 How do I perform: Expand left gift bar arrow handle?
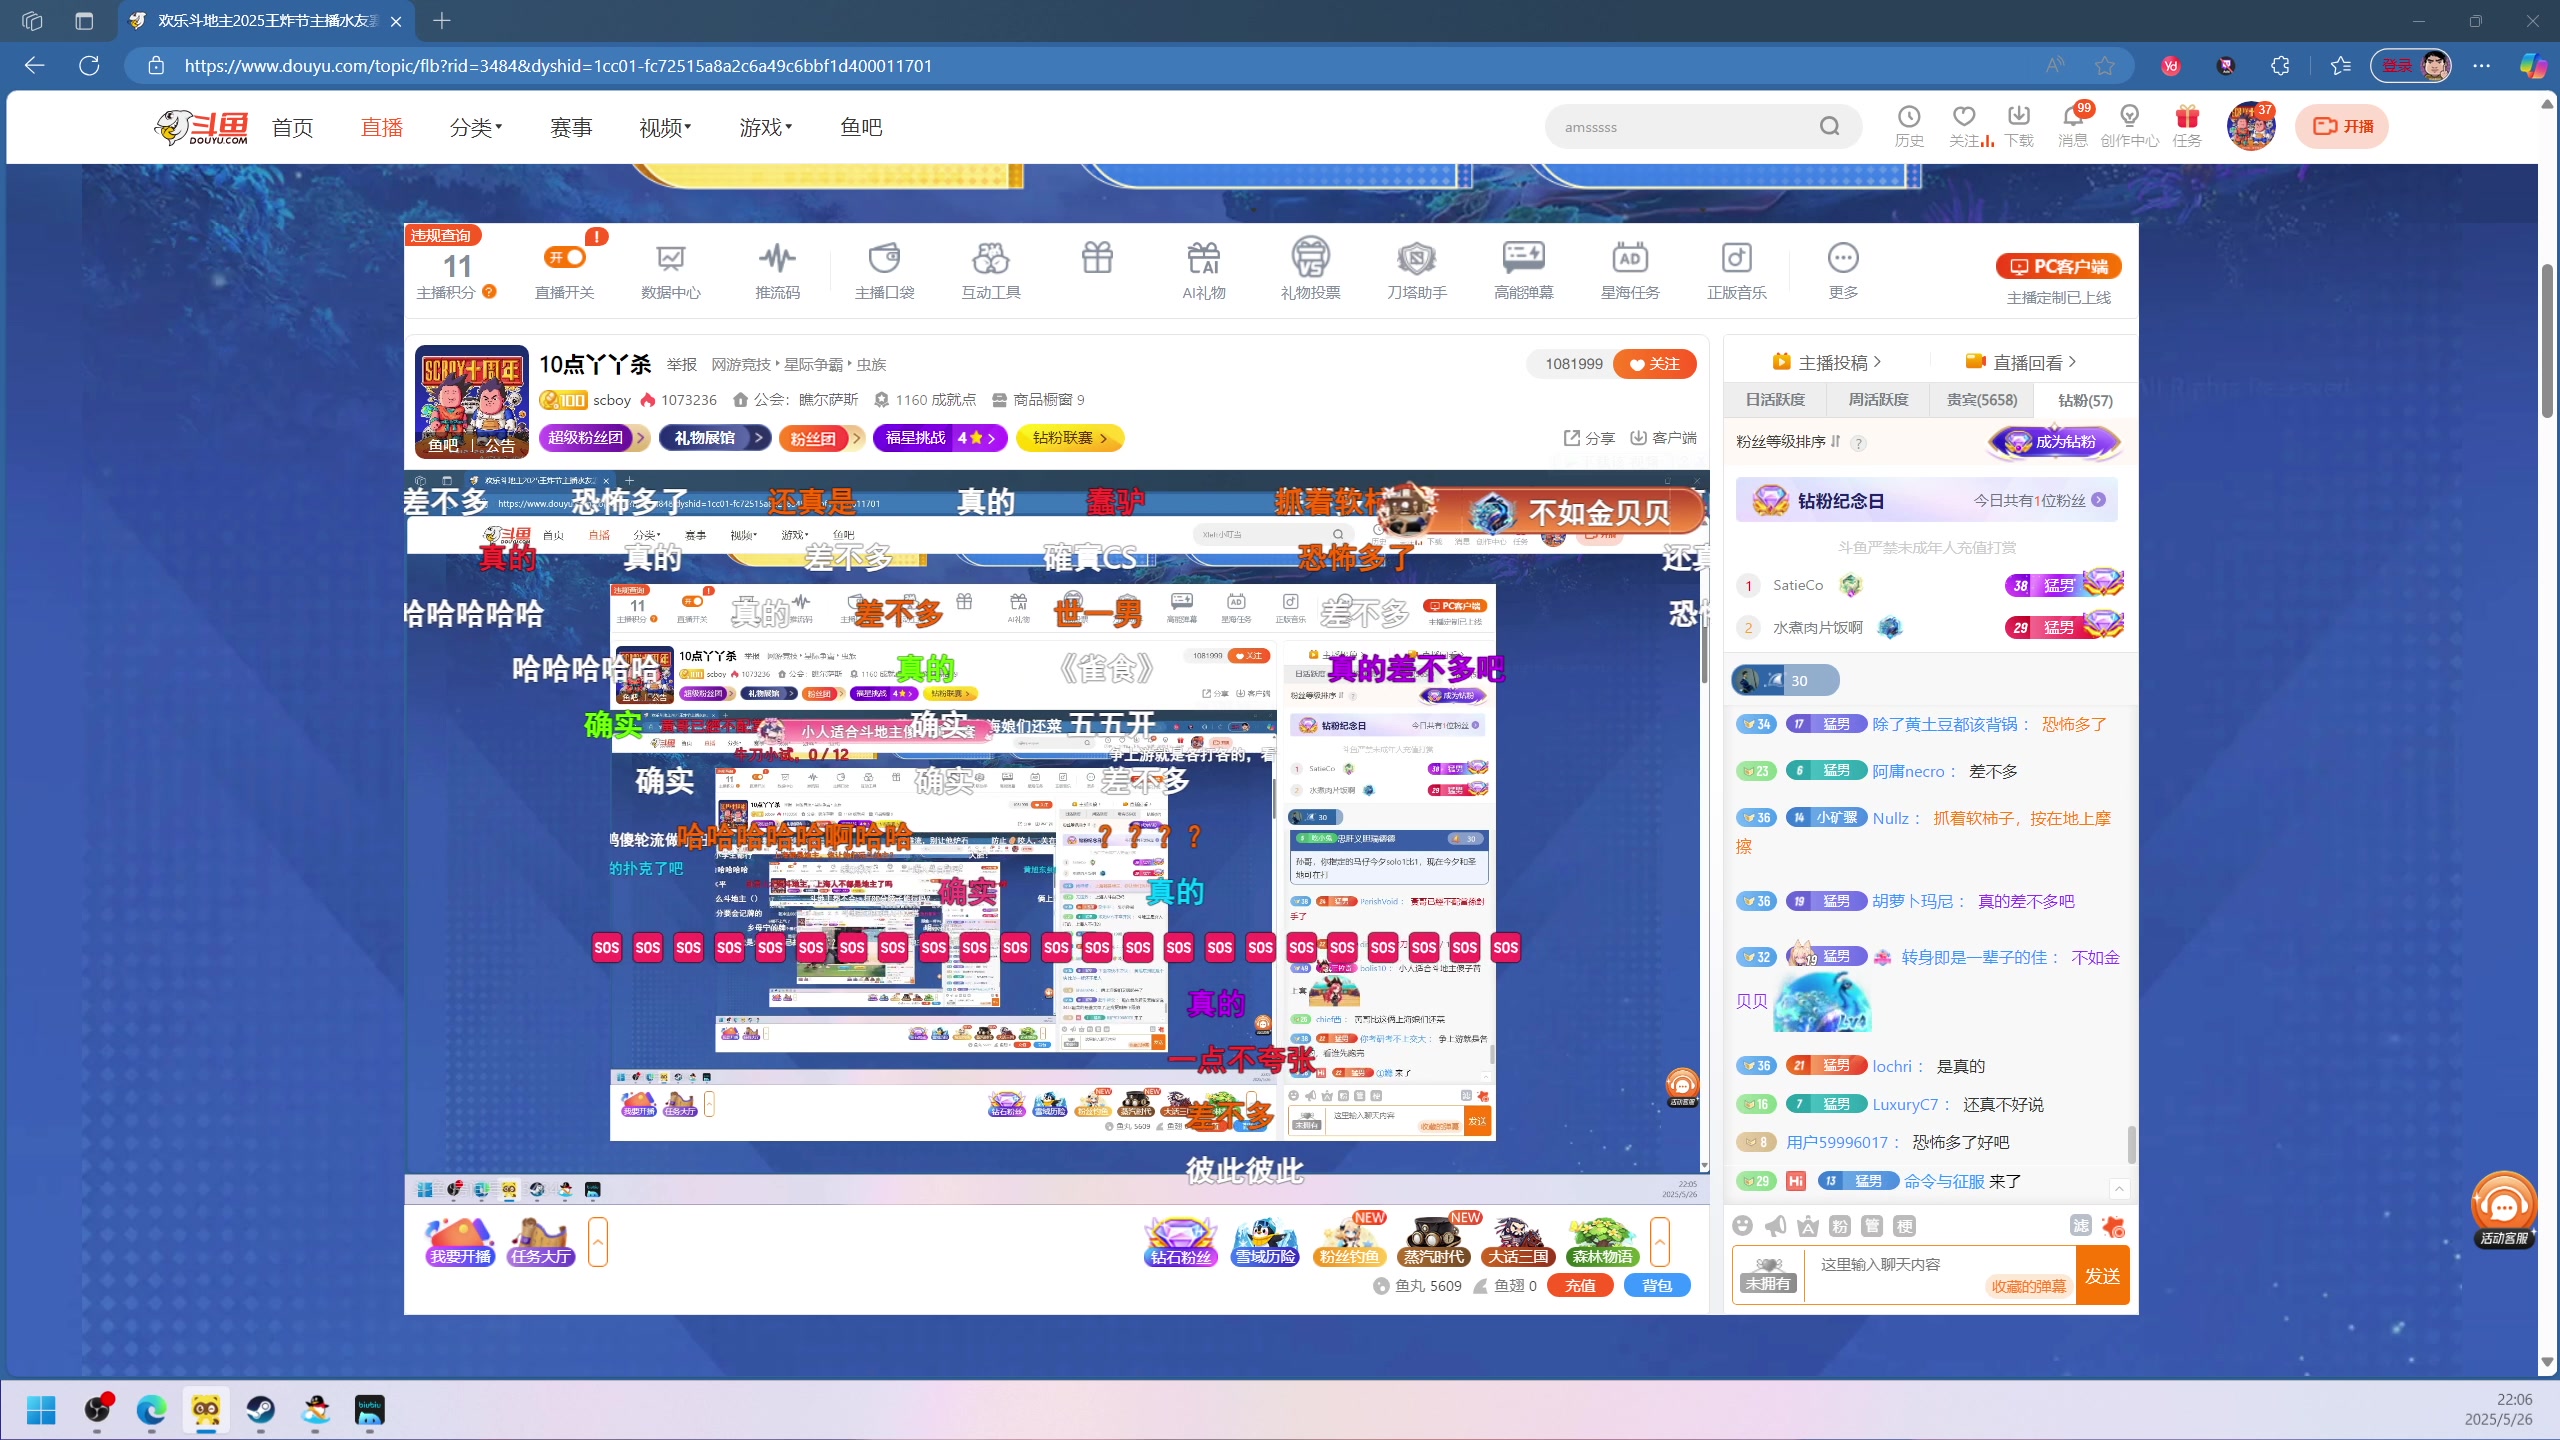[598, 1242]
